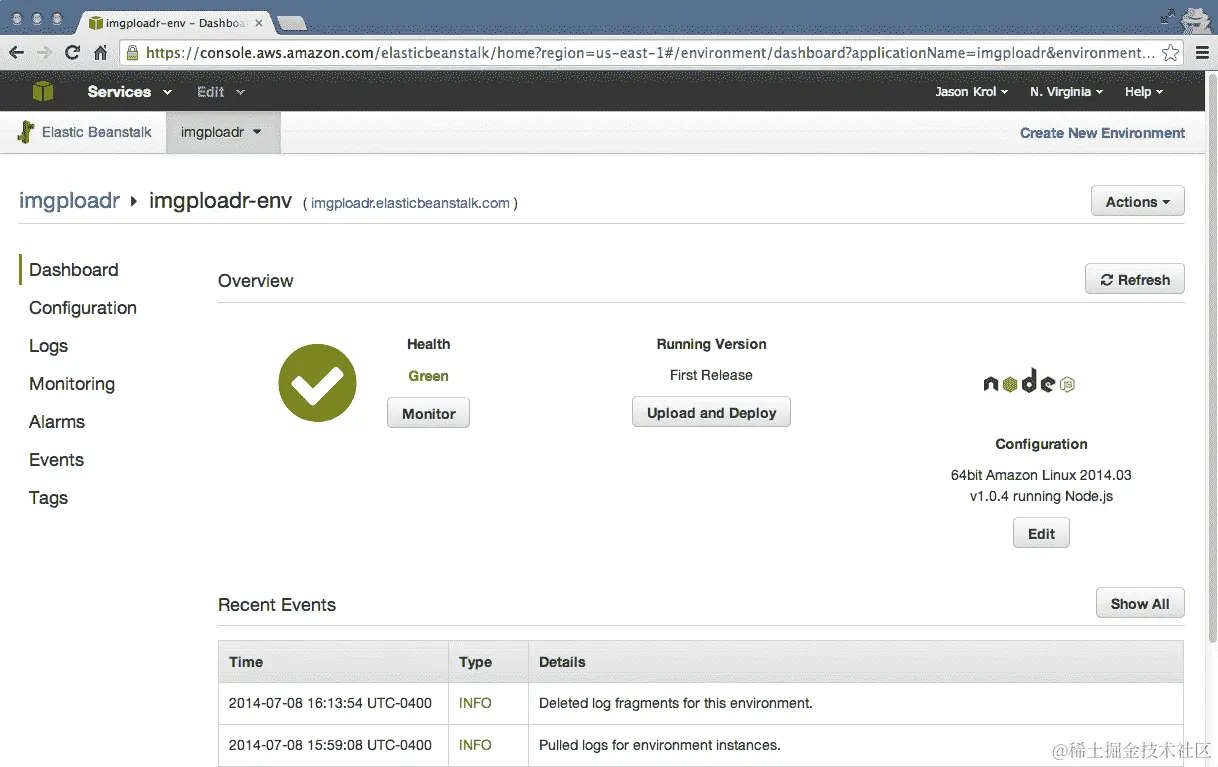This screenshot has width=1218, height=767.
Task: Click the secure padlock icon in the address bar
Action: [x=132, y=52]
